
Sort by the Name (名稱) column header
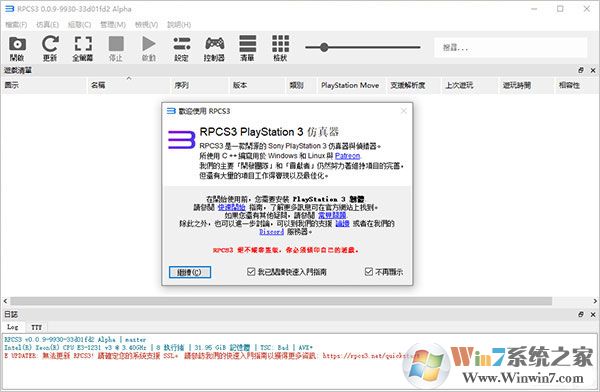tap(129, 85)
